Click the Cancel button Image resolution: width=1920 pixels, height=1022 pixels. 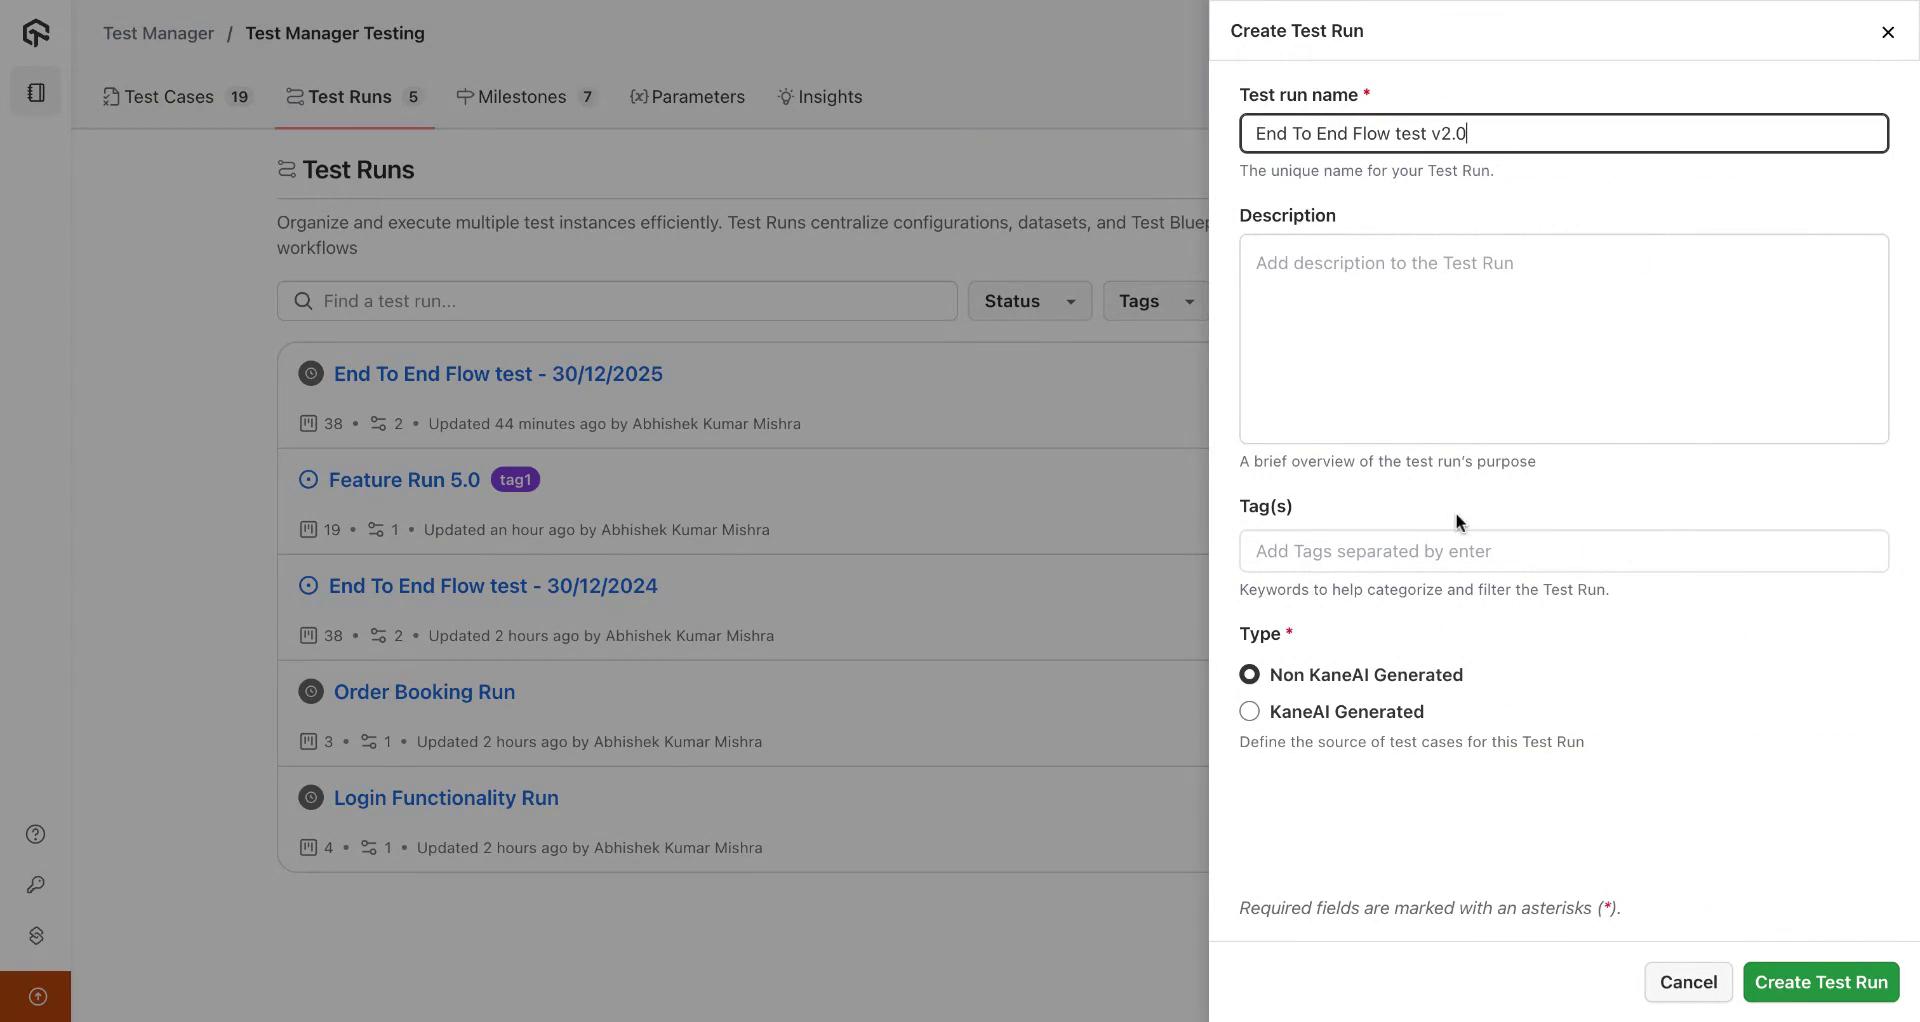(x=1688, y=982)
